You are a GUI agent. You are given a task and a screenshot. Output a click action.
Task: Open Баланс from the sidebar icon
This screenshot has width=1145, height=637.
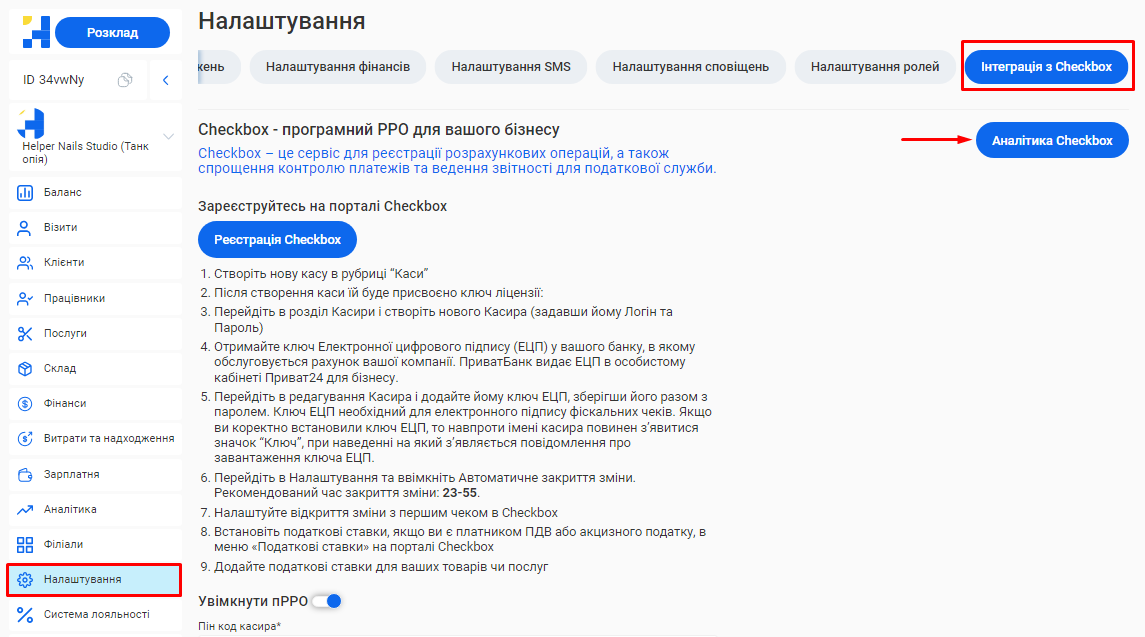coord(26,192)
